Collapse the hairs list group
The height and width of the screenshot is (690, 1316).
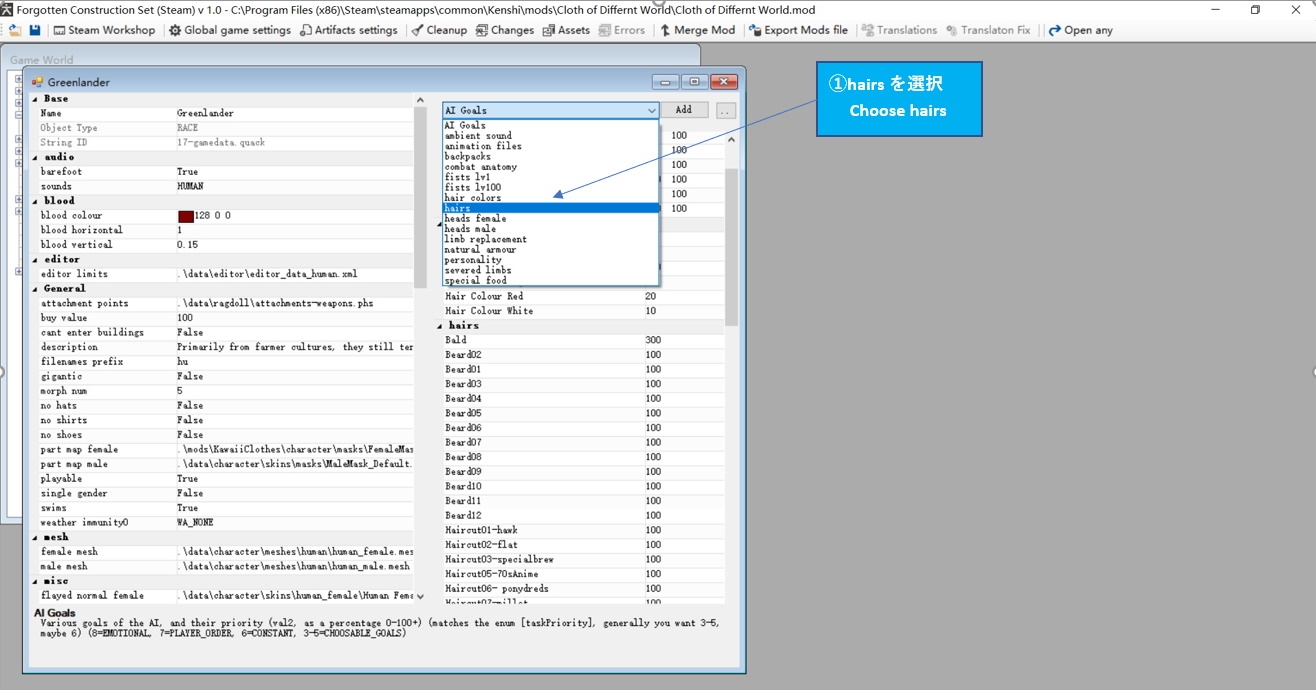[x=441, y=326]
